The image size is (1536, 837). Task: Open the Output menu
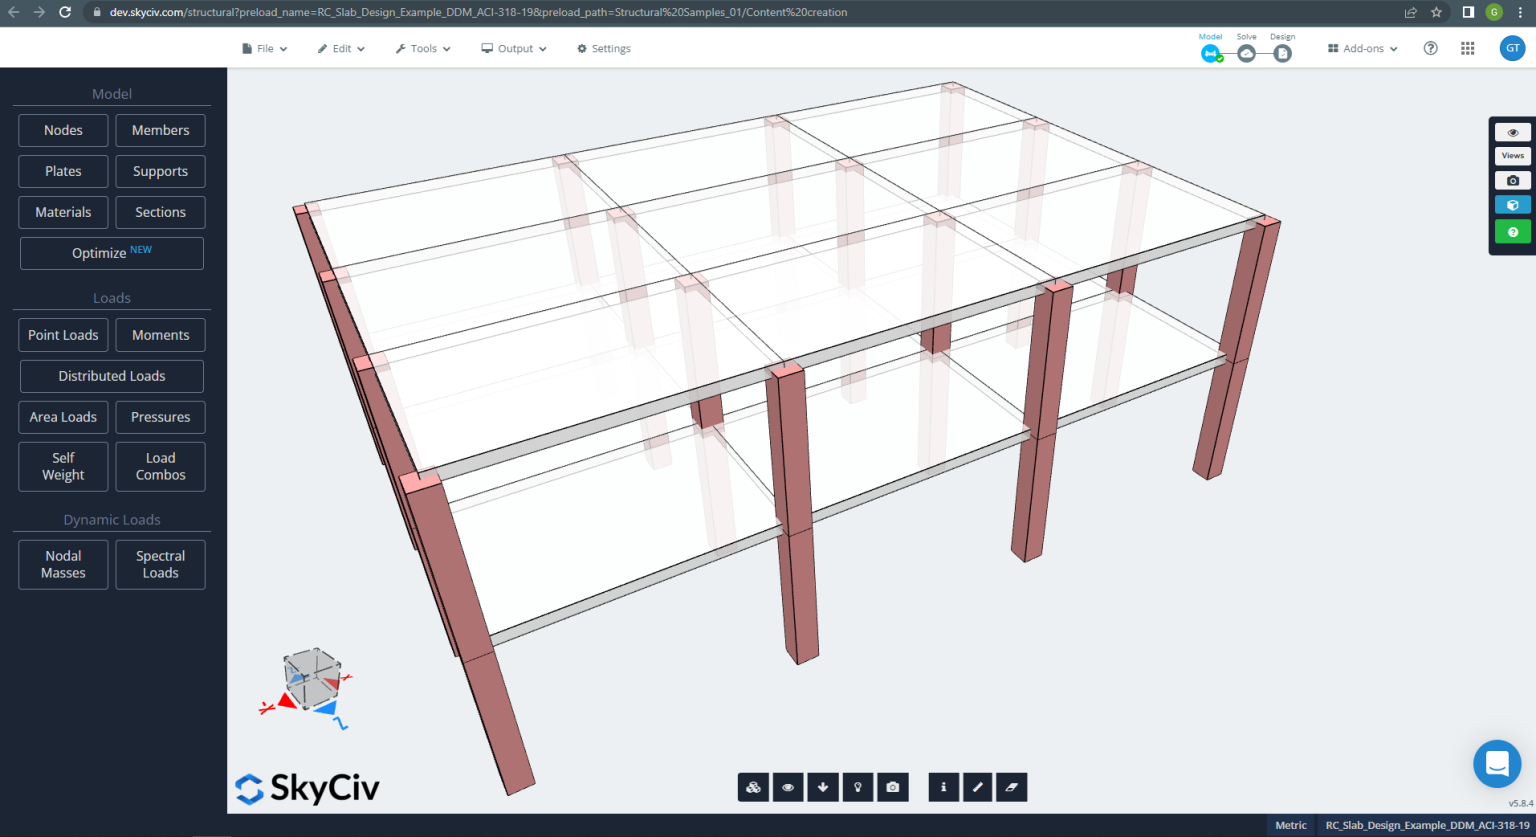(x=513, y=47)
